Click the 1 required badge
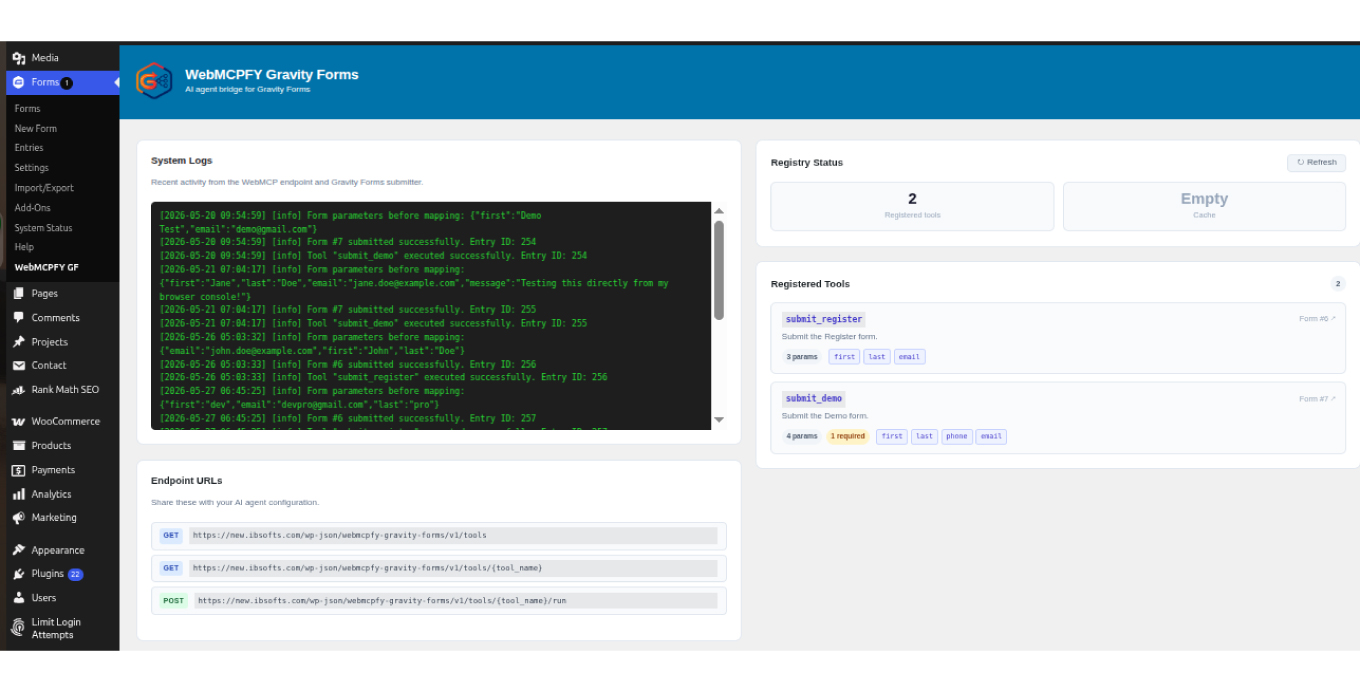 pyautogui.click(x=848, y=437)
